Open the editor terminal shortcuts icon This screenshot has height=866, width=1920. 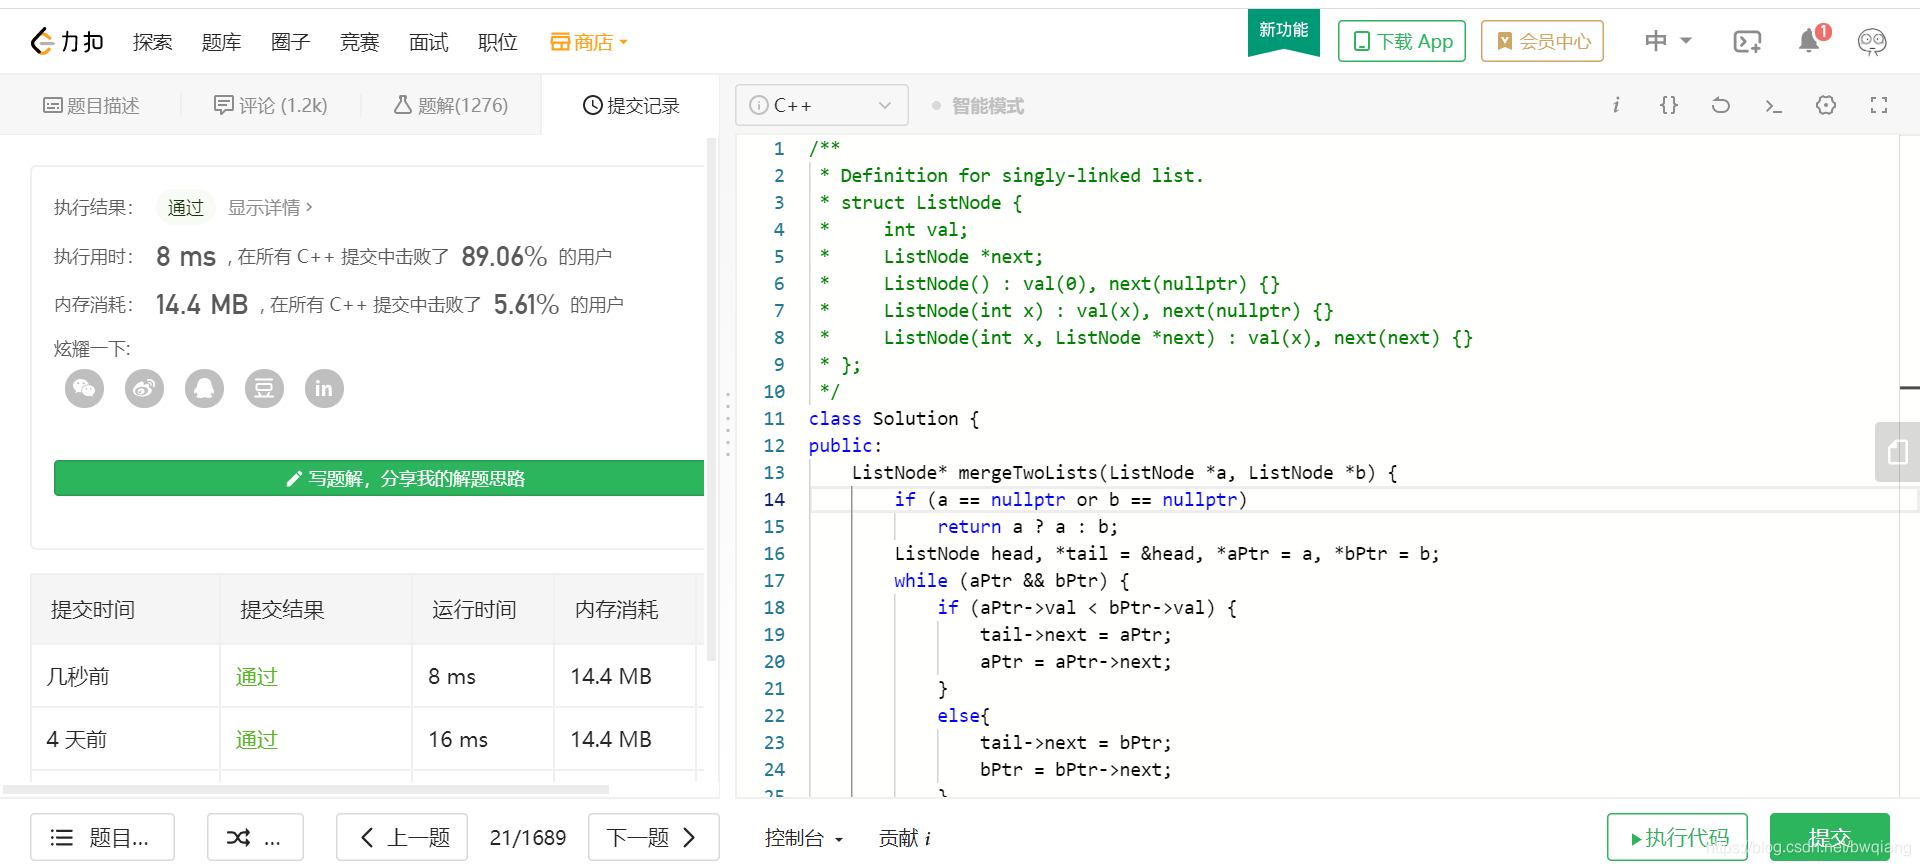click(x=1774, y=105)
